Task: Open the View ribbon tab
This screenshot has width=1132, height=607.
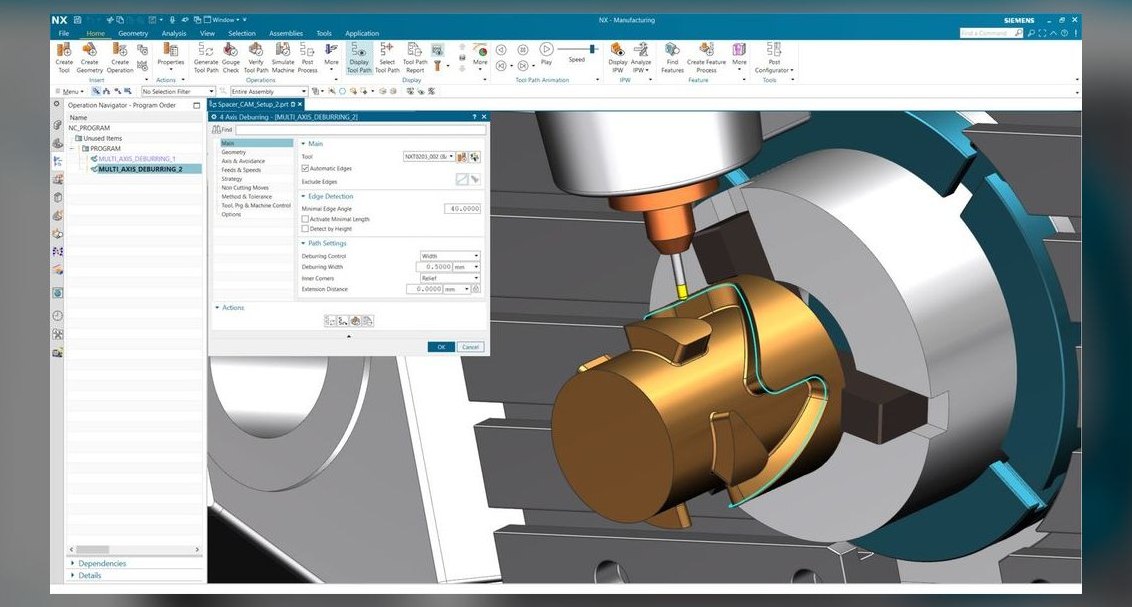Action: tap(207, 33)
